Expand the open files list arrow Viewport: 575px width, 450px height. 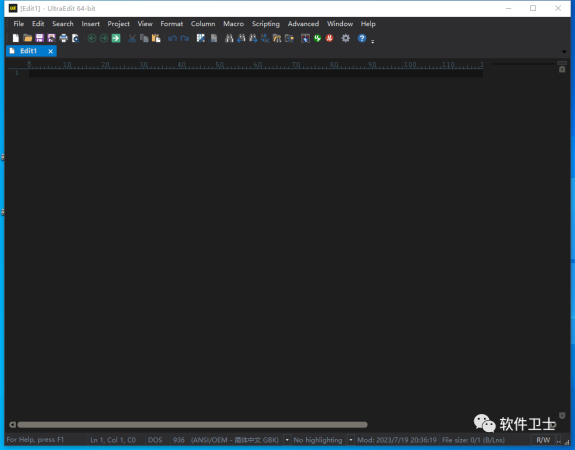click(x=564, y=52)
